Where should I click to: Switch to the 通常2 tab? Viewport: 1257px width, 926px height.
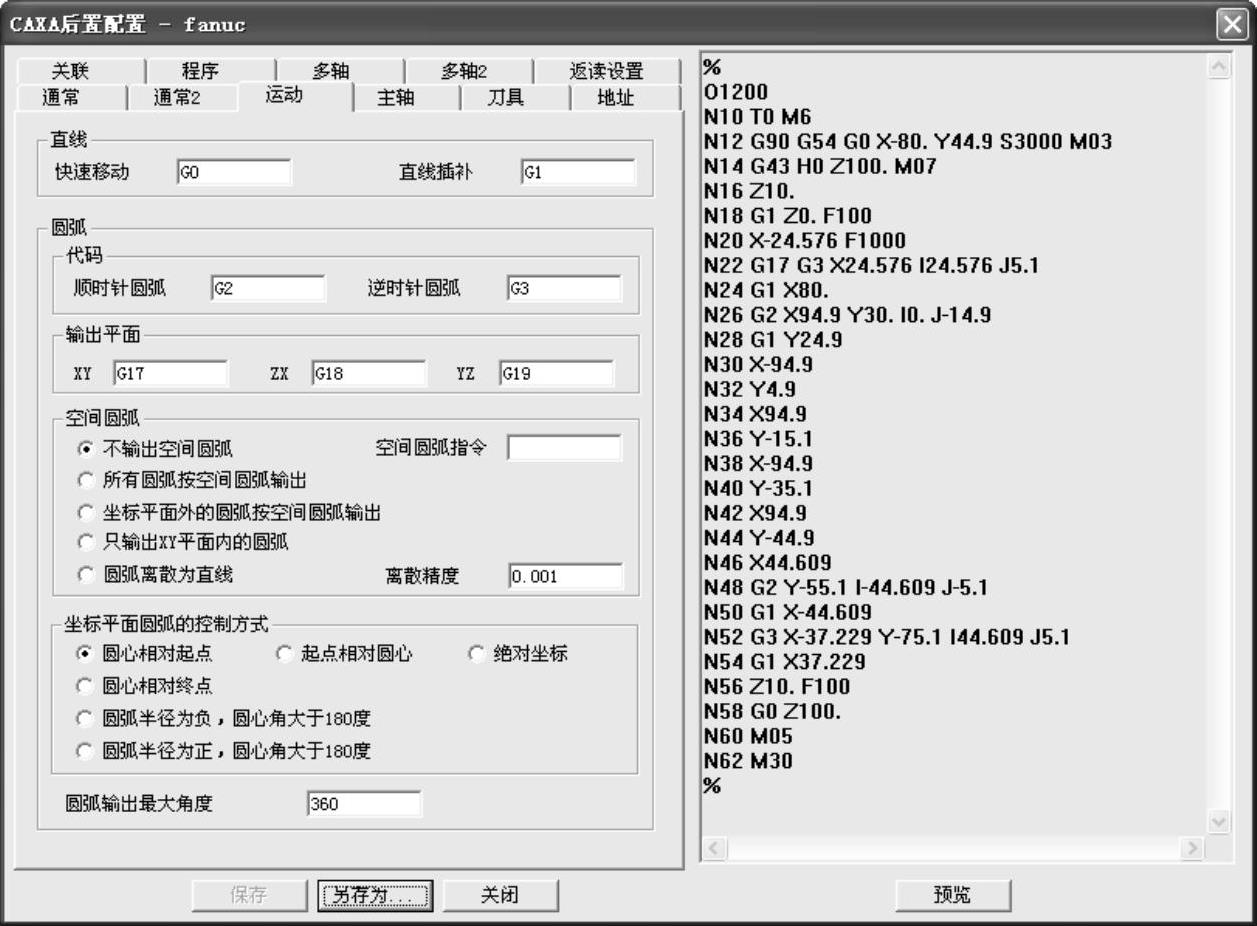(177, 98)
